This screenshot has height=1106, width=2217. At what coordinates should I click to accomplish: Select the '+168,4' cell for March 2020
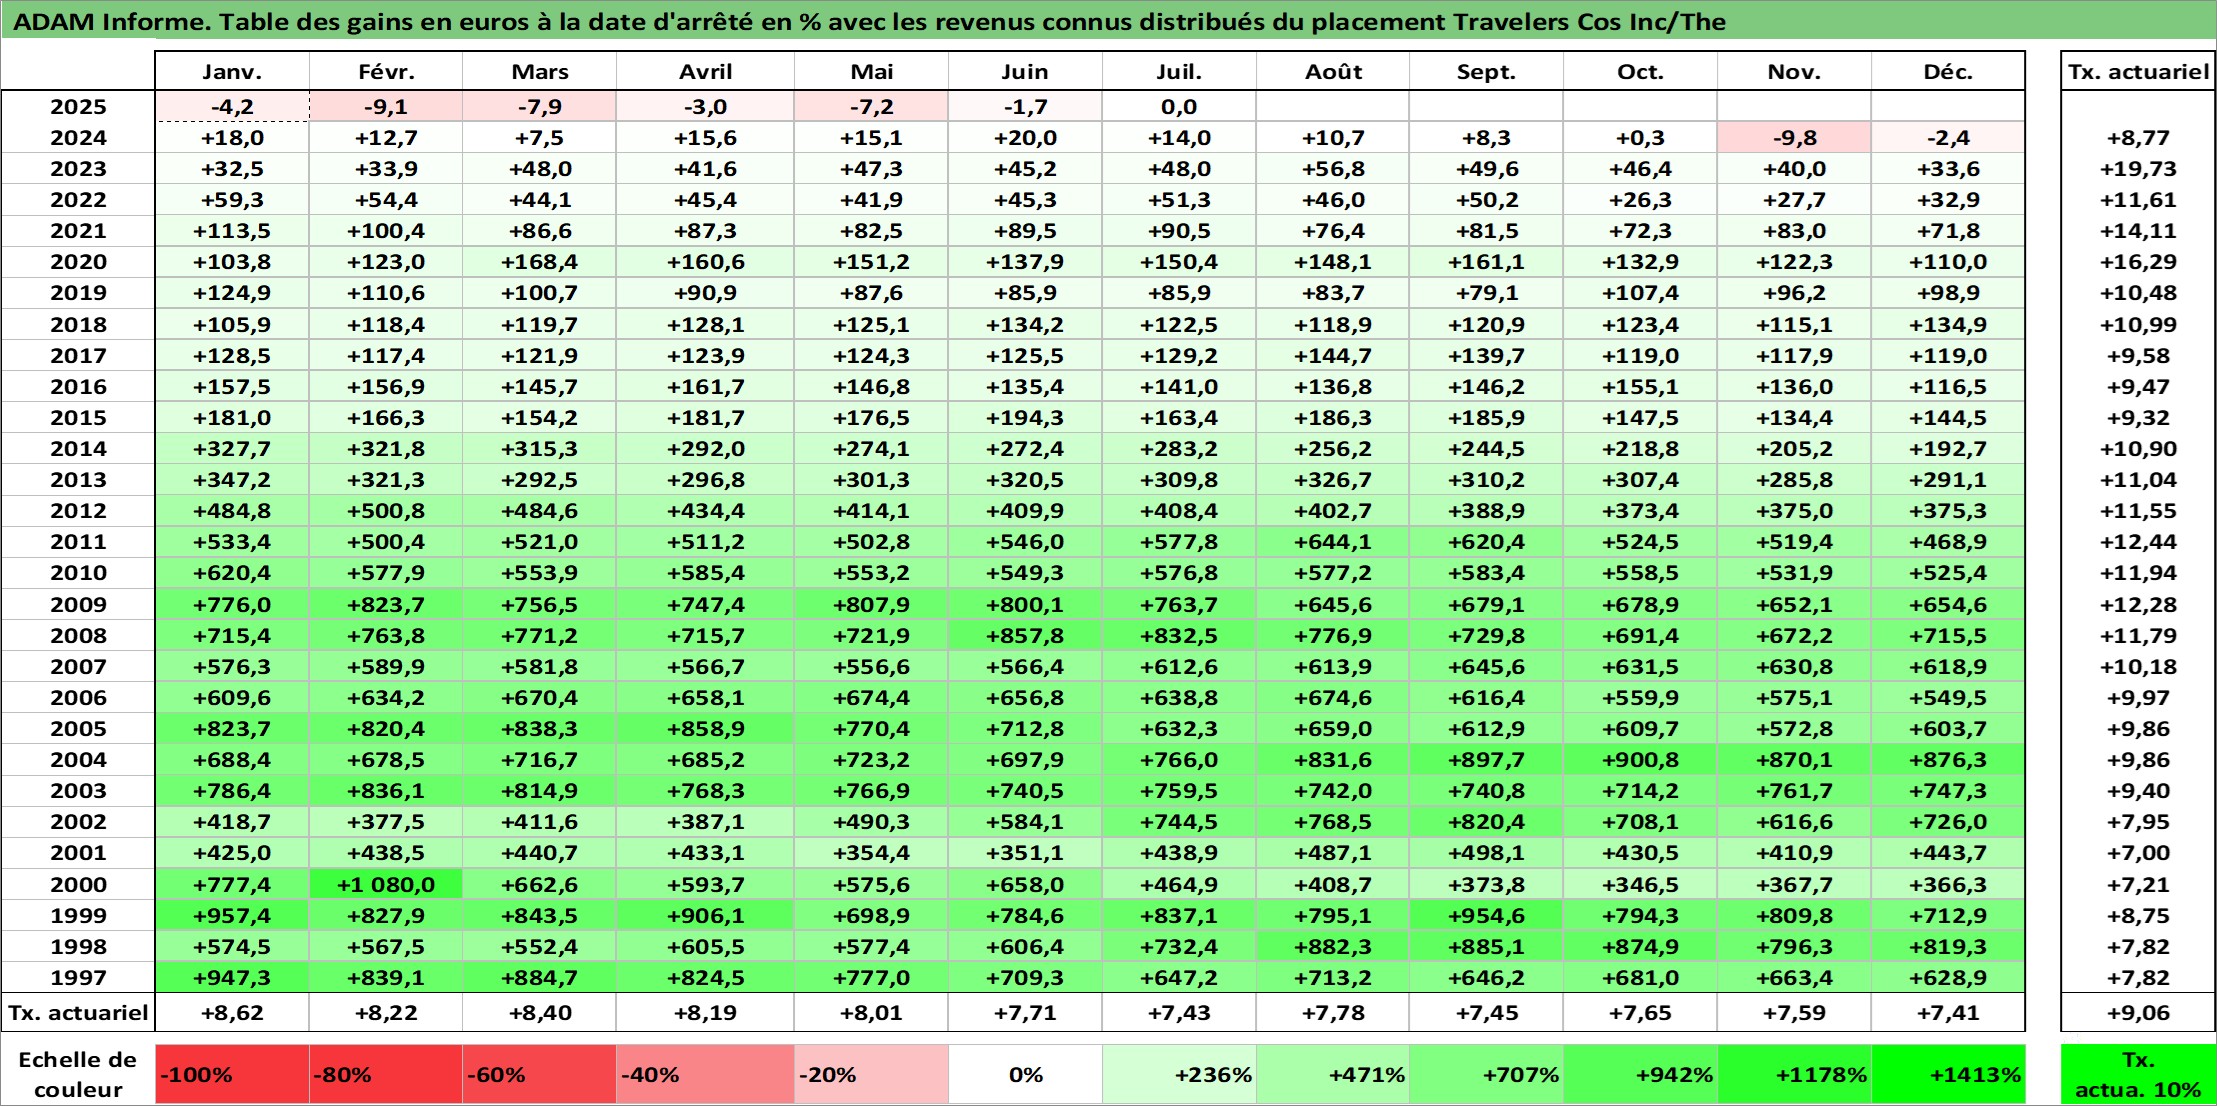coord(539,262)
